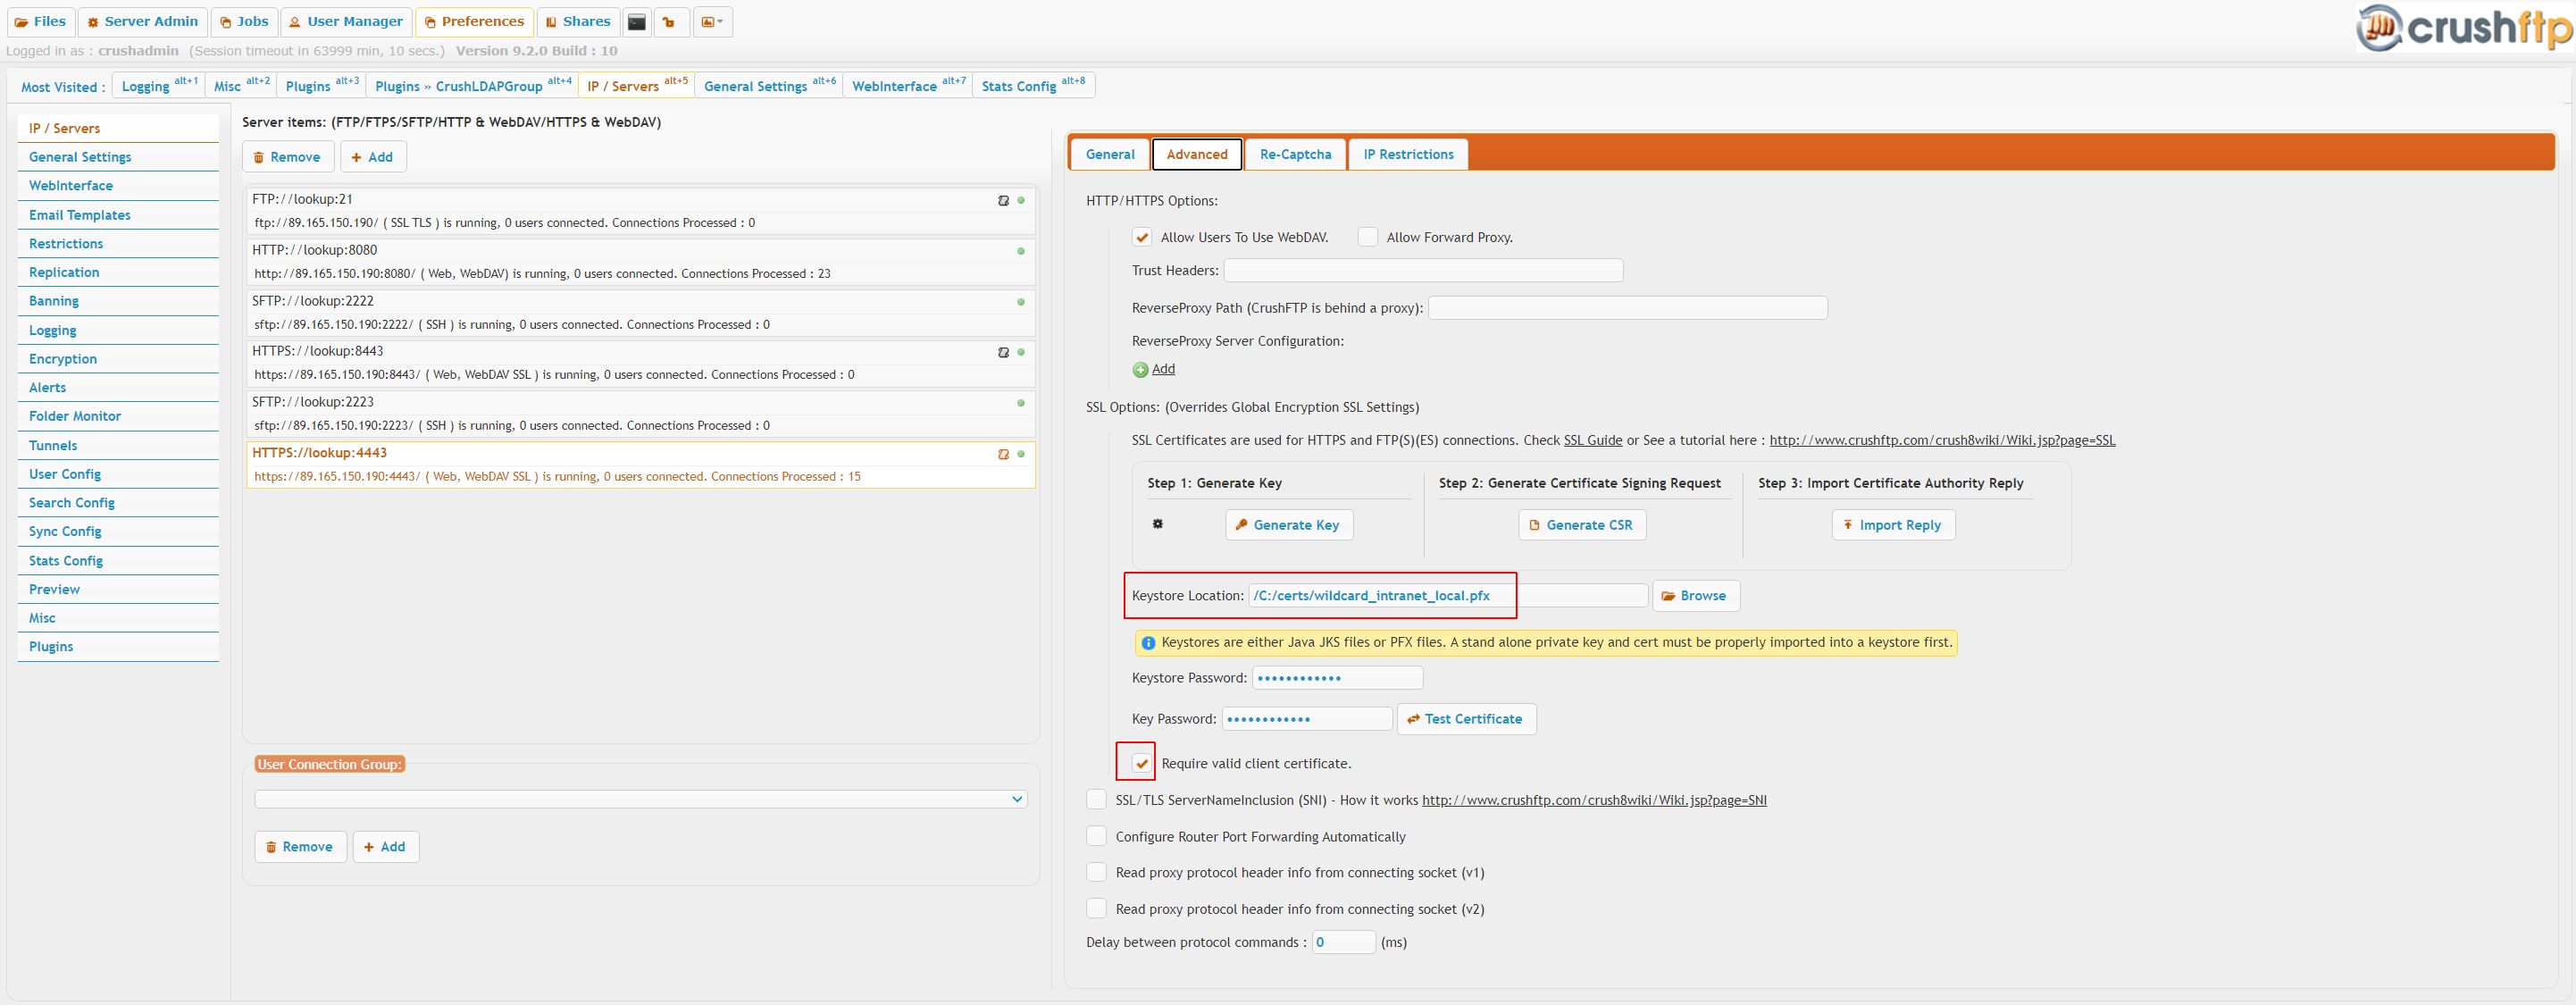Switch to the General tab
Screen dimensions: 2576x1005
pyautogui.click(x=1110, y=154)
